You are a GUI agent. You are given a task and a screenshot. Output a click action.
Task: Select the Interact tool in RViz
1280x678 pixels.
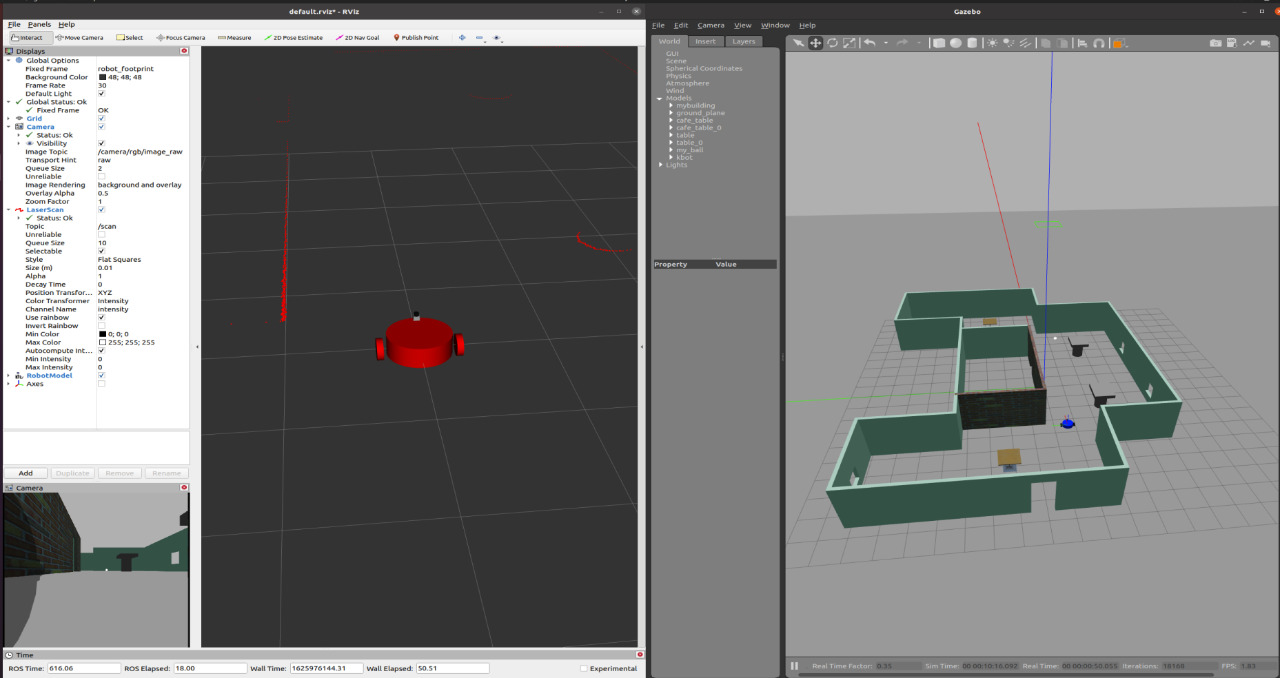click(x=30, y=37)
